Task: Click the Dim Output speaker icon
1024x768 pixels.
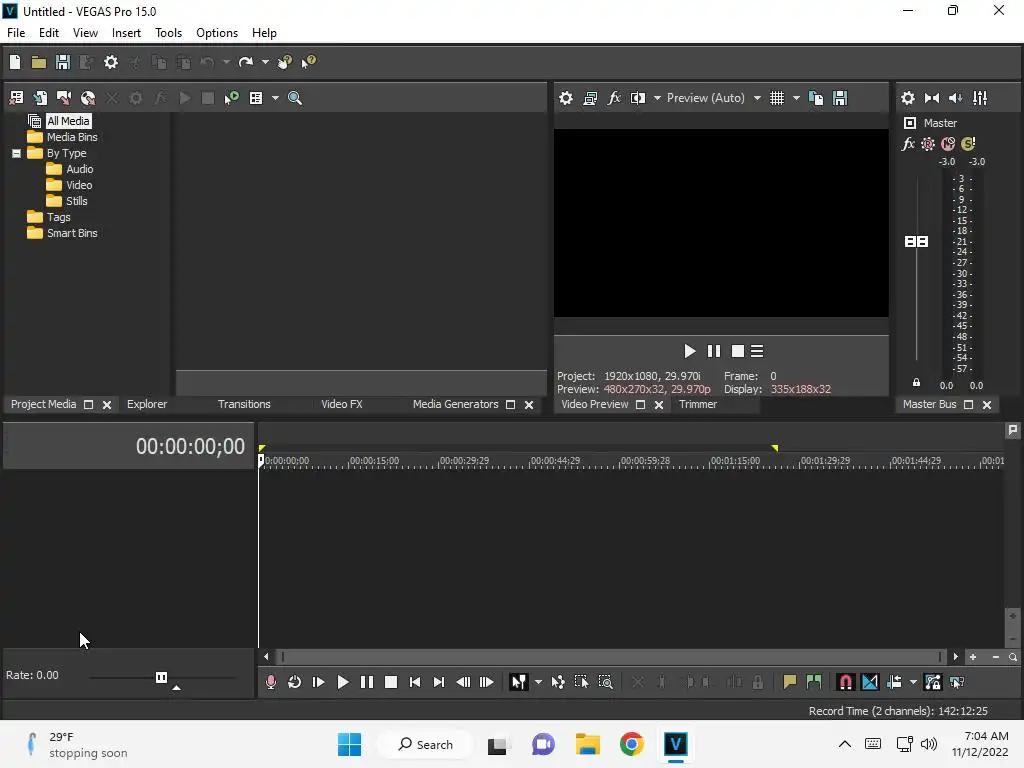Action: (955, 98)
